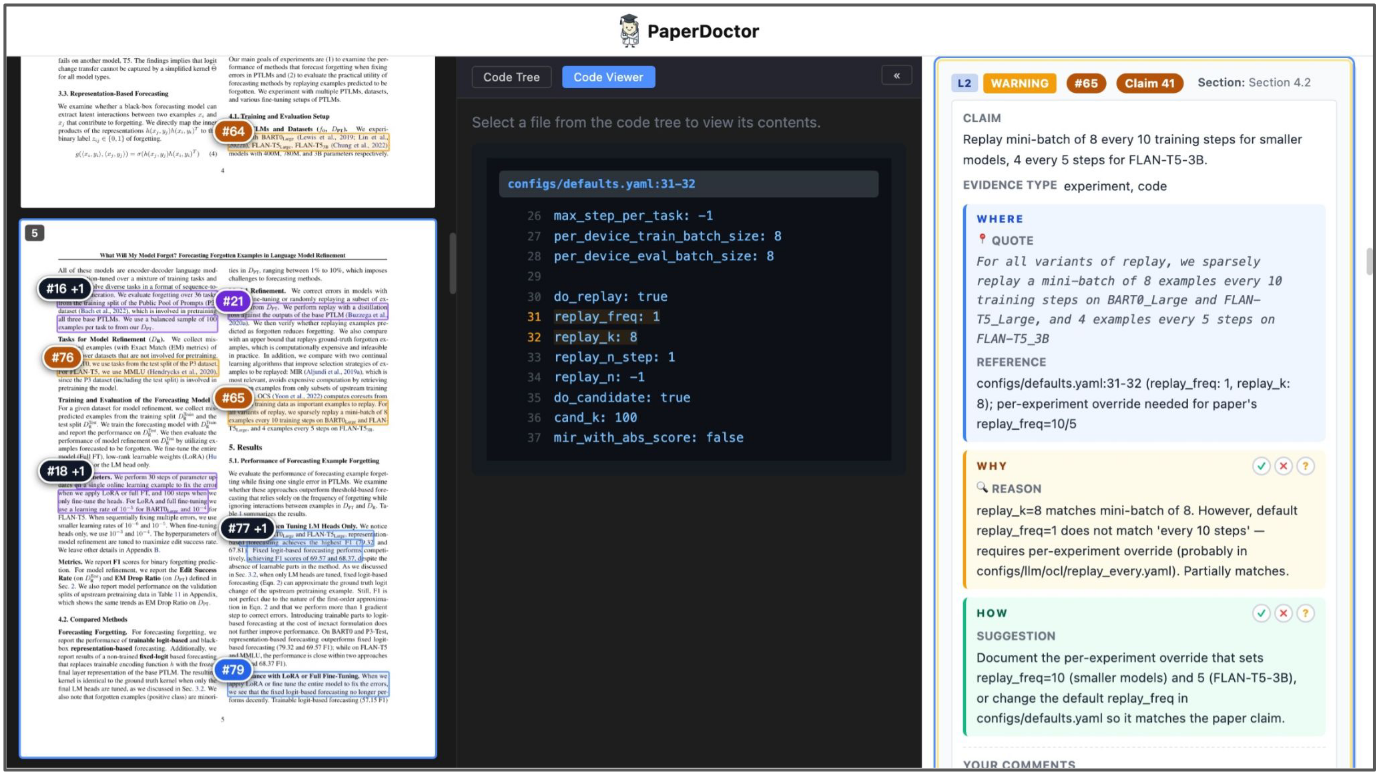Click code line replay_n: -1
The height and width of the screenshot is (776, 1381).
[599, 377]
